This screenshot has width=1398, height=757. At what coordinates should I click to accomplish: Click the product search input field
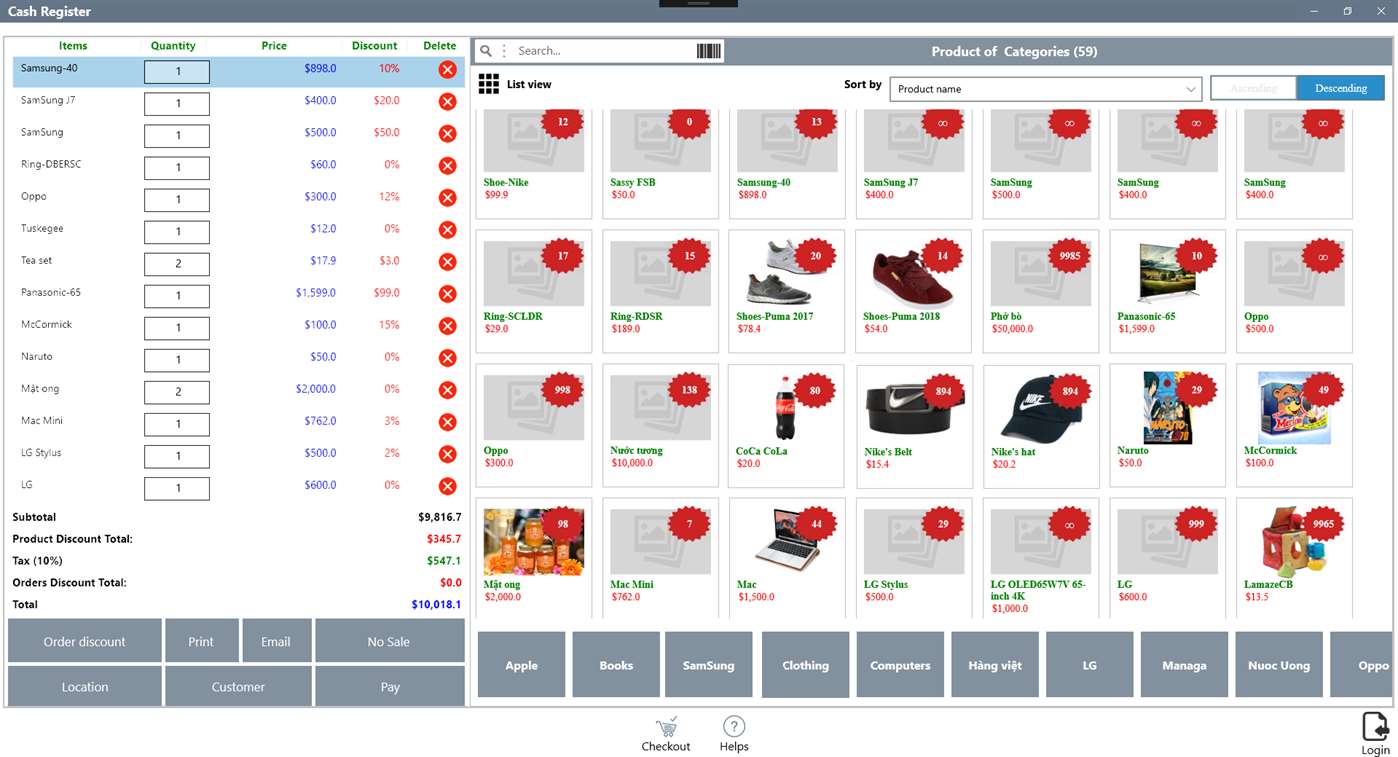603,51
